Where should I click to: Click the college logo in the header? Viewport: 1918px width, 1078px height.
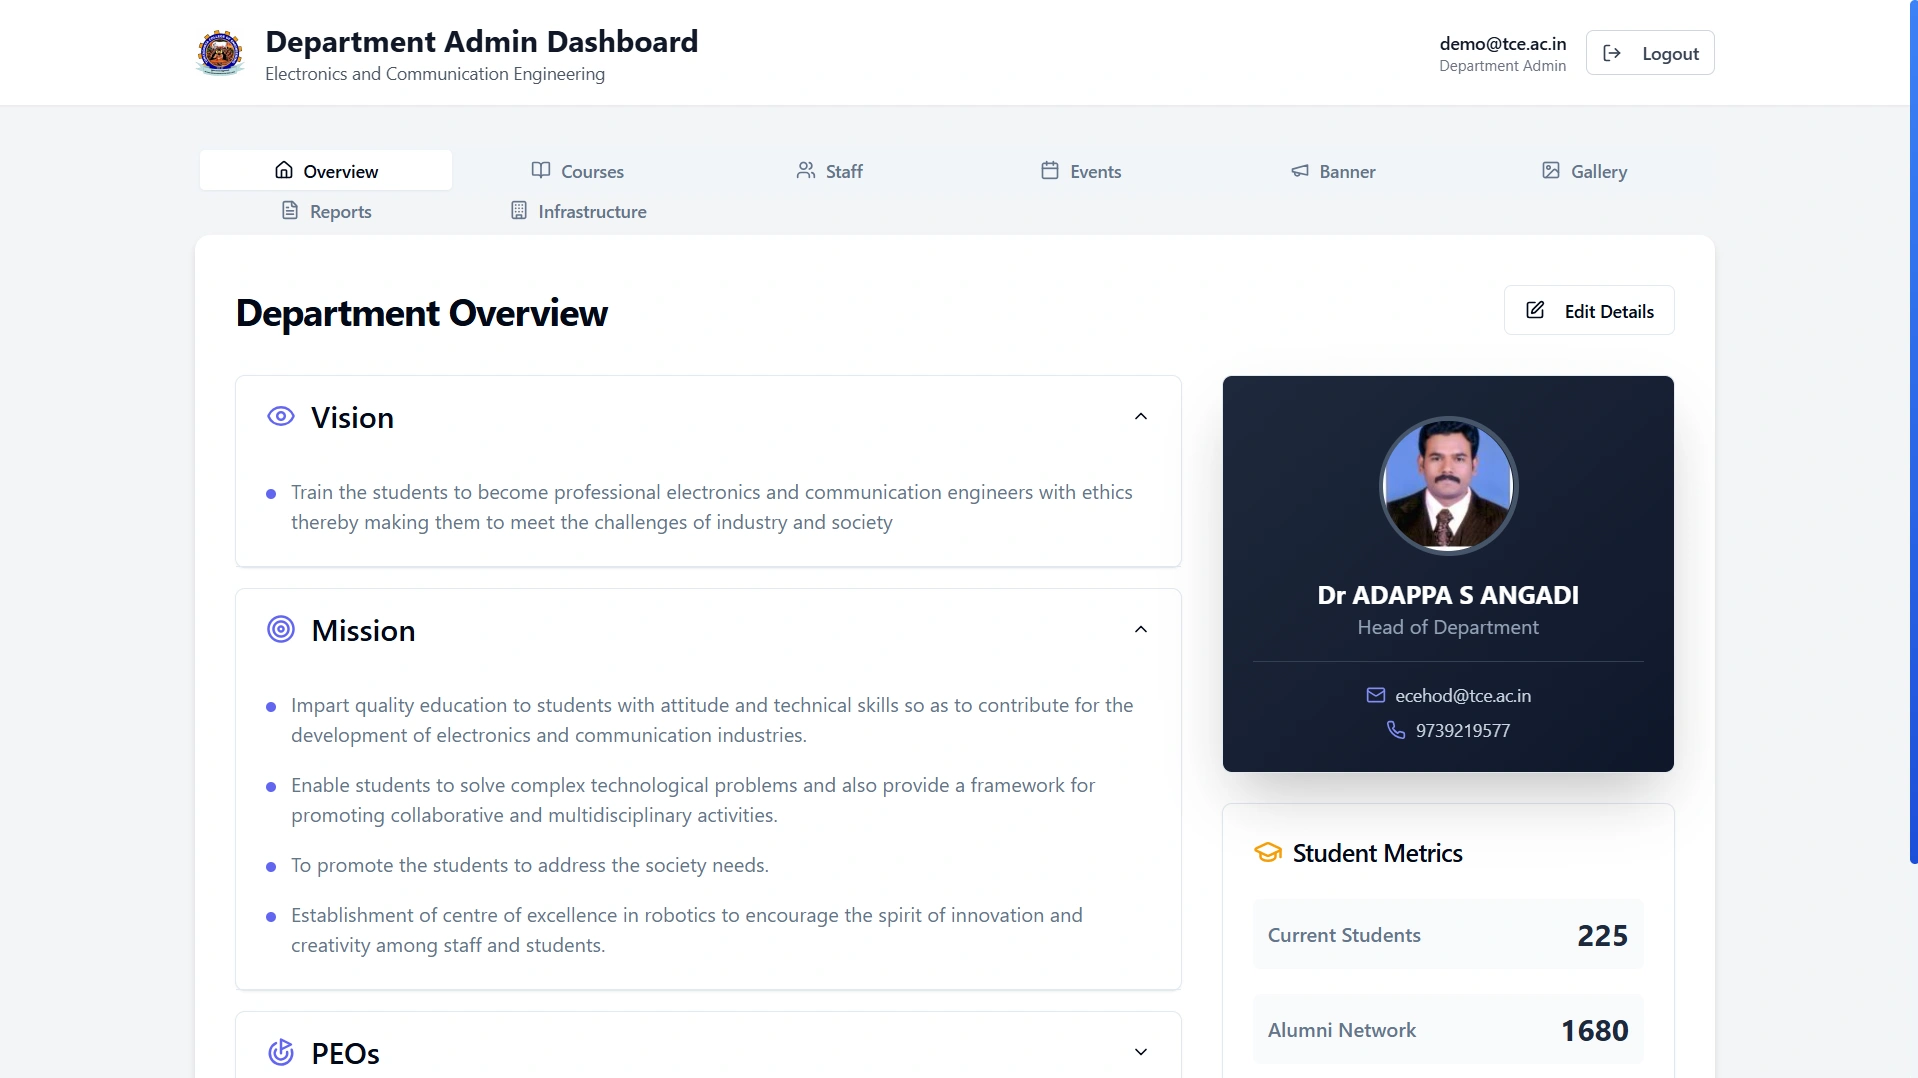(220, 53)
